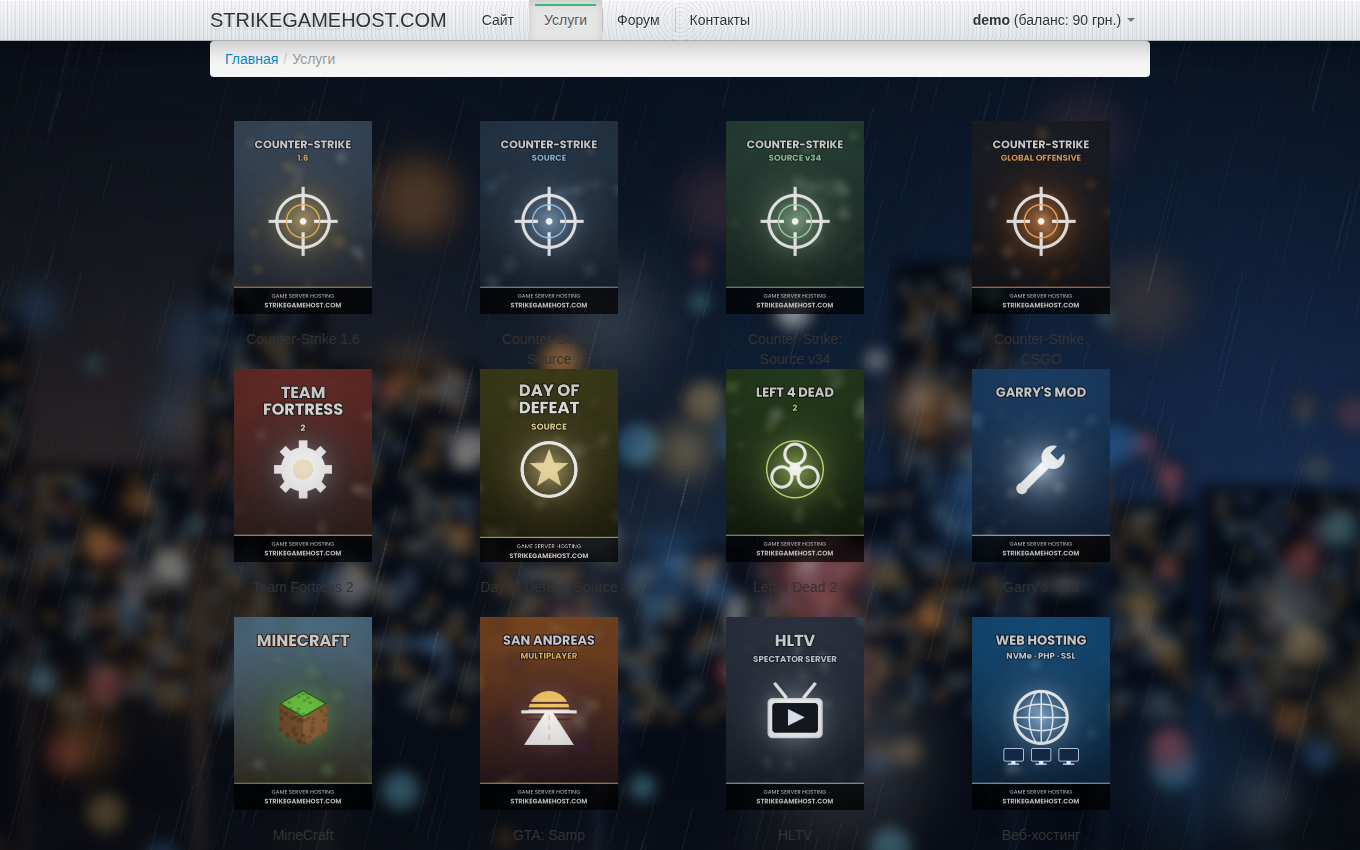Open the green Counter-Strike Source v34 cover
Image resolution: width=1360 pixels, height=850 pixels.
point(795,217)
